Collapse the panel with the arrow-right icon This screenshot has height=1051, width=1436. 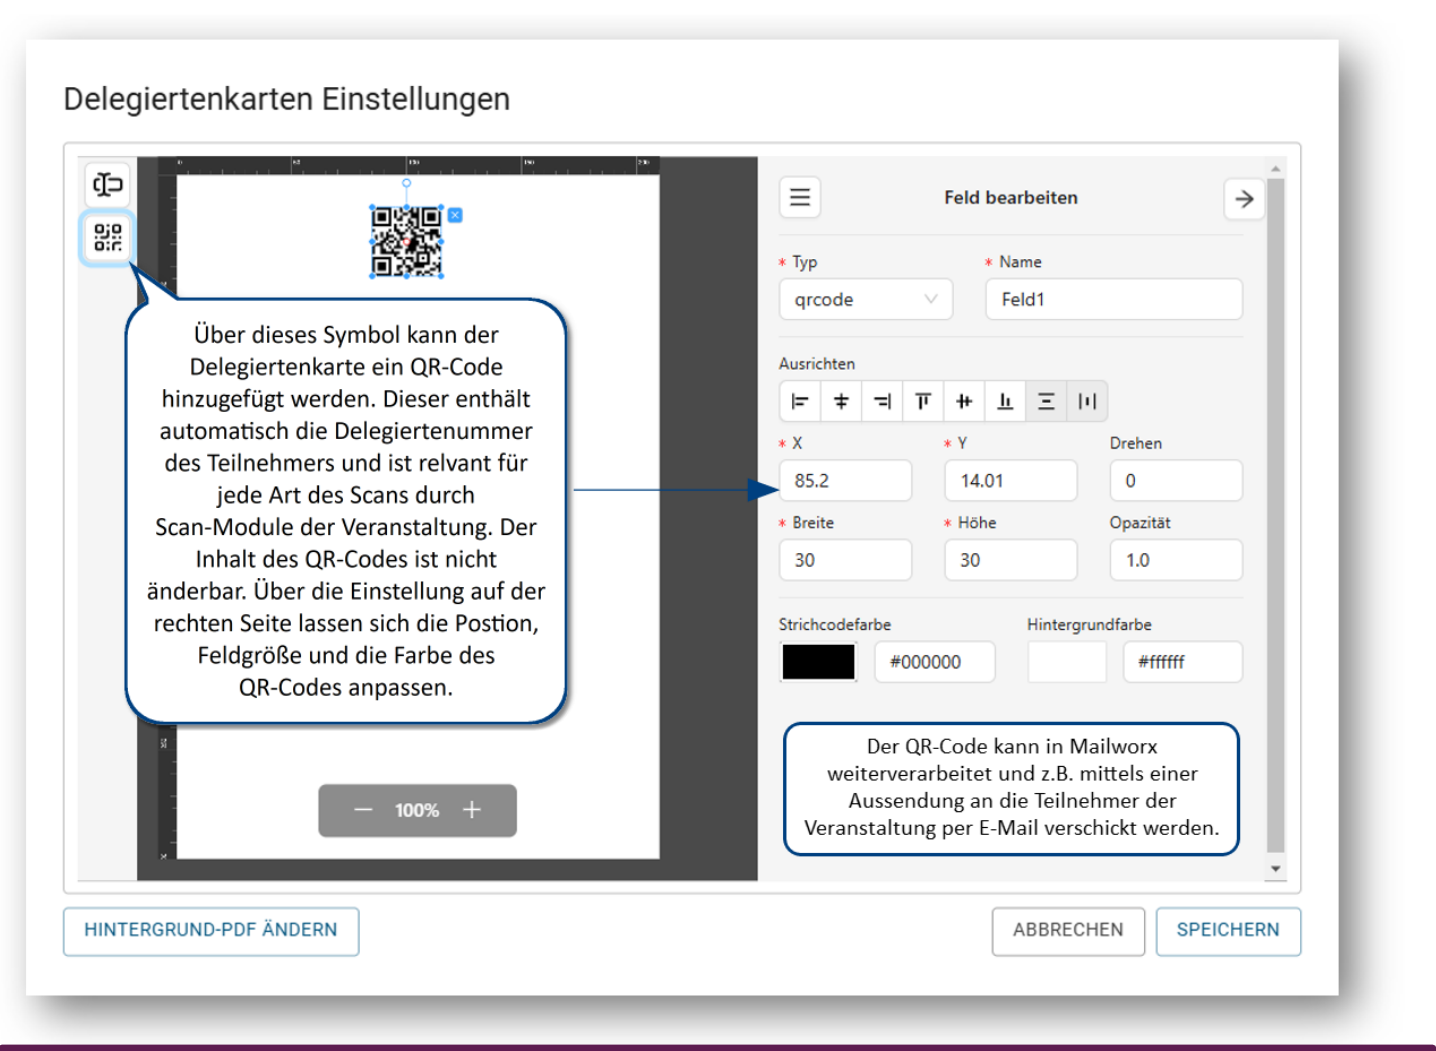[x=1244, y=199]
